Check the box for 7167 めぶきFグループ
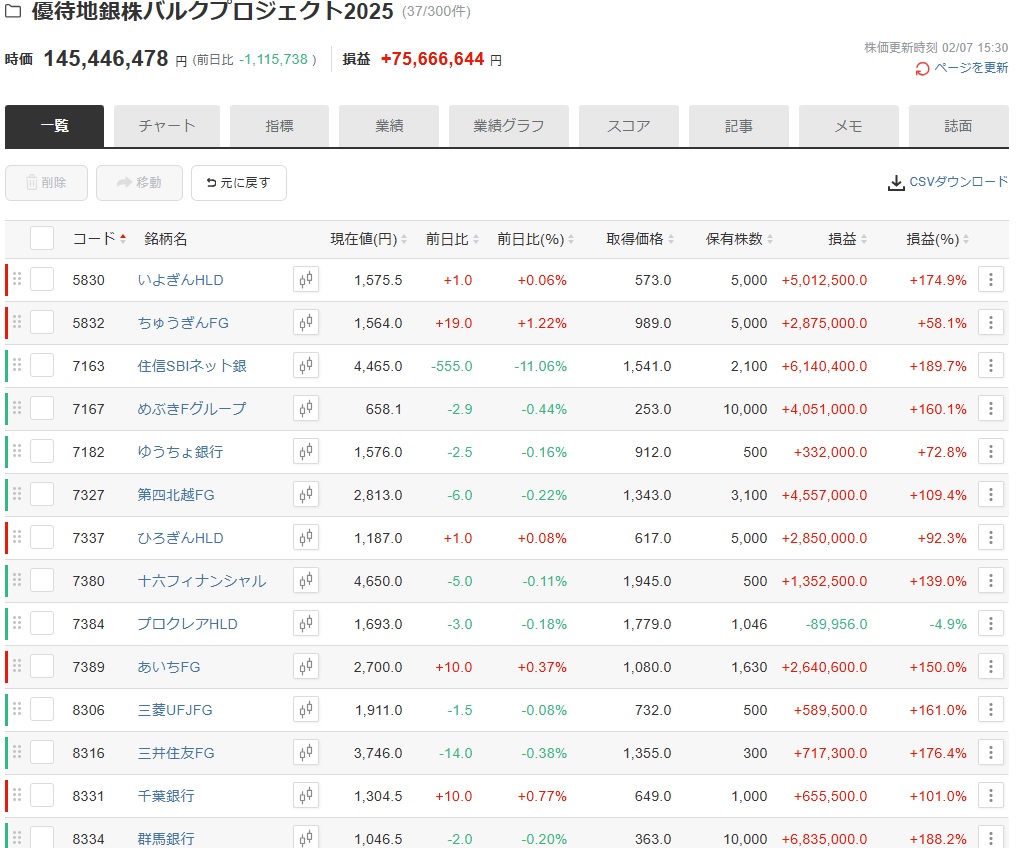Screen dimensions: 1016x848 tap(42, 409)
